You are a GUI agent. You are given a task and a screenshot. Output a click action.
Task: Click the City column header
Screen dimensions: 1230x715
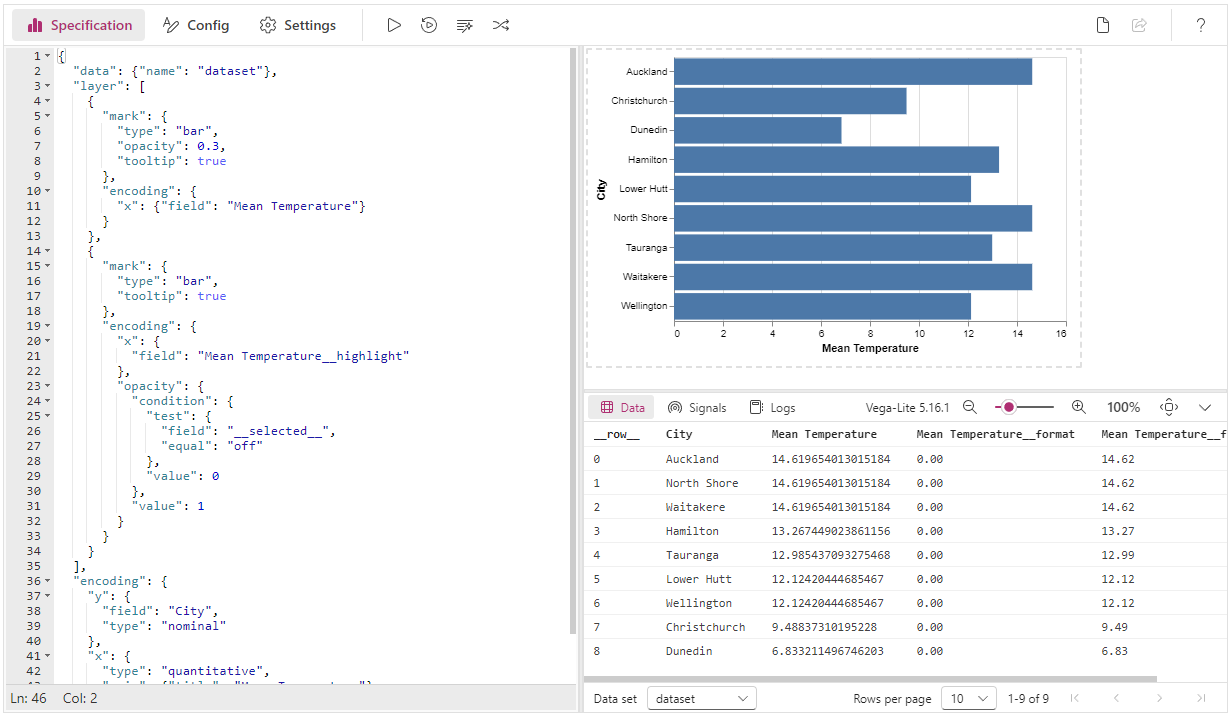tap(679, 434)
